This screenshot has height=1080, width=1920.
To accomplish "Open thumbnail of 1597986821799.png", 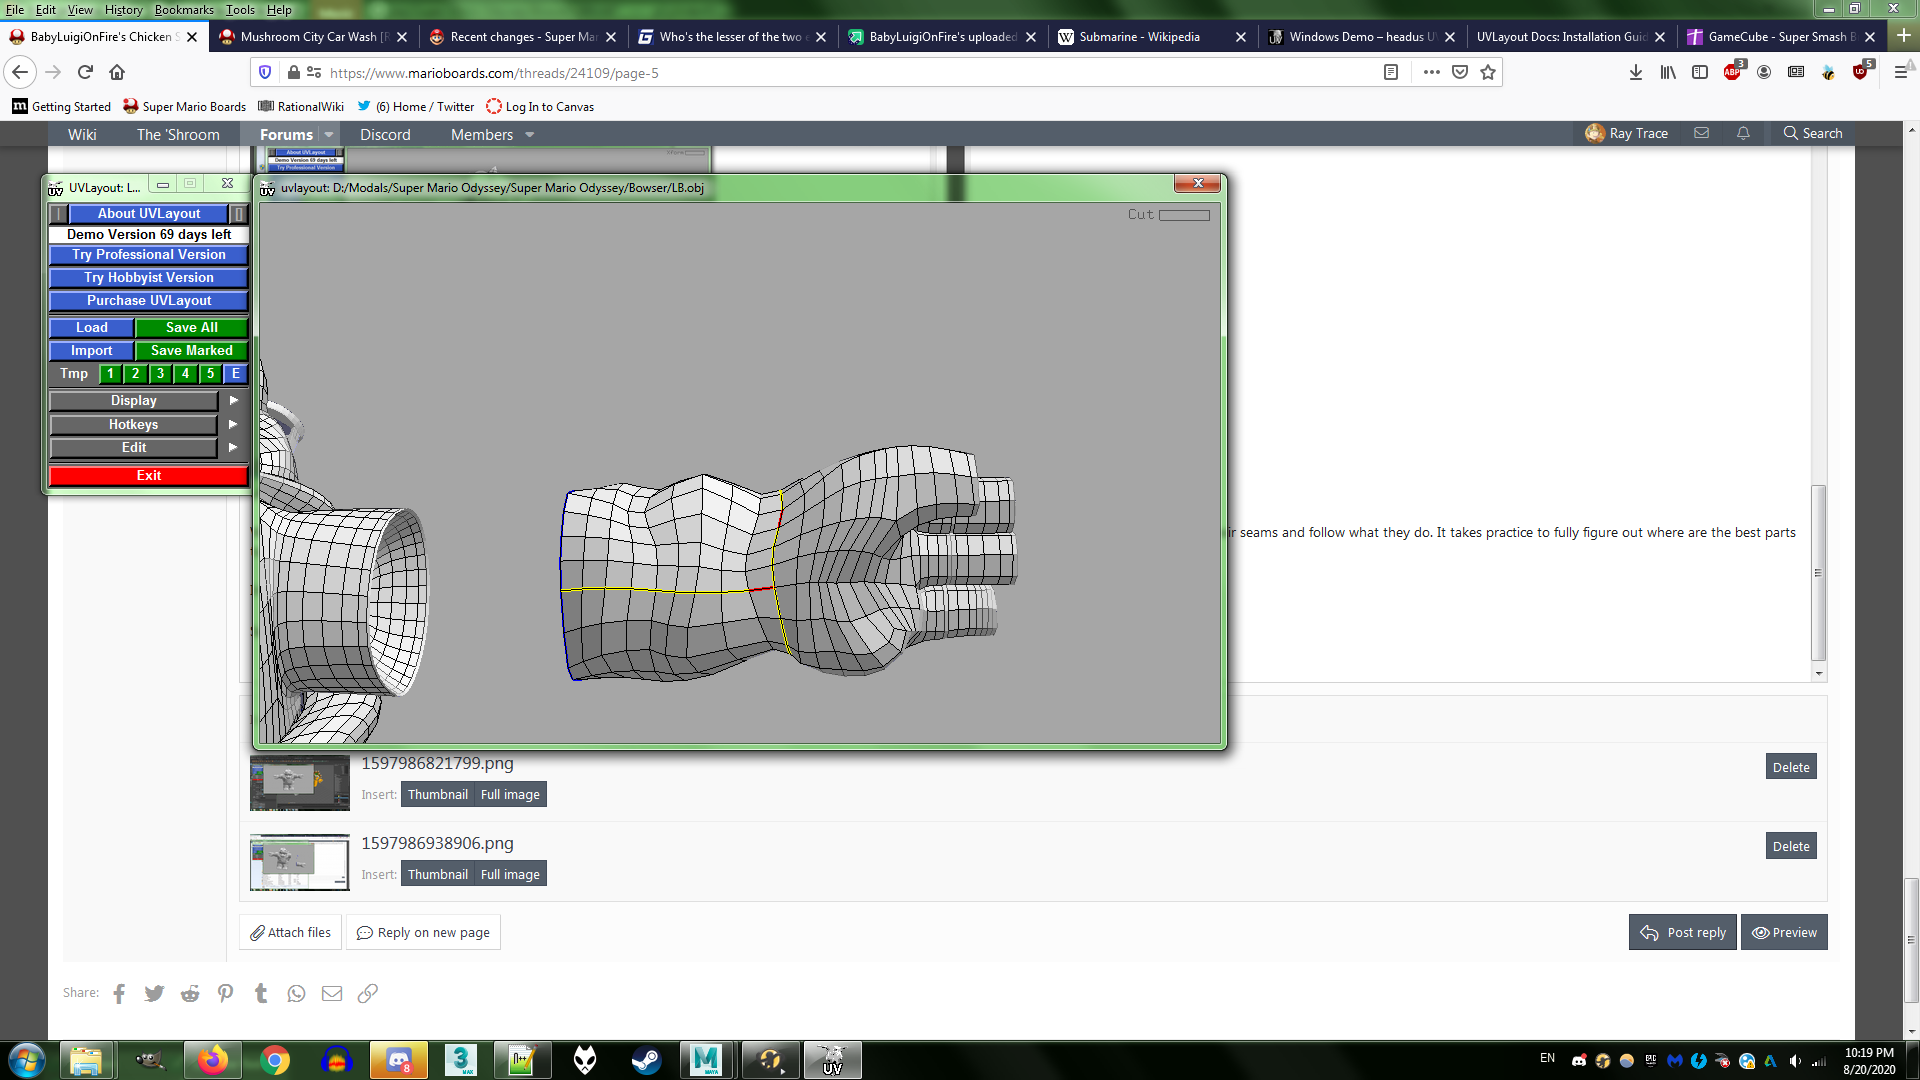I will coord(300,783).
